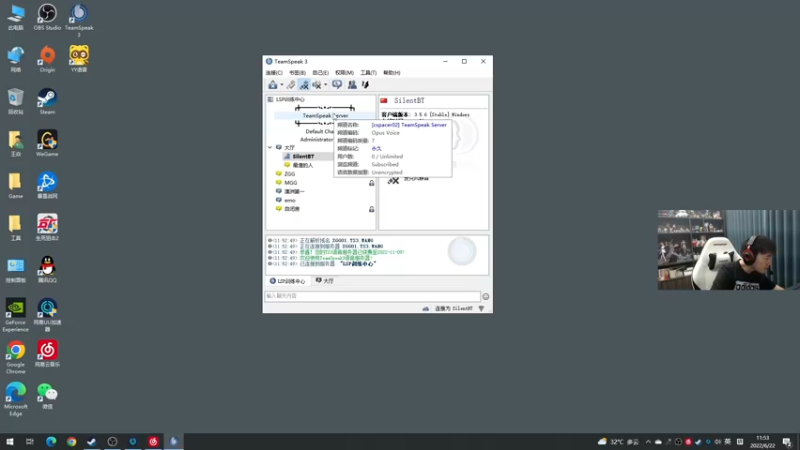Click the Connect toolbar icon in TeamSpeak
Viewport: 800px width, 450px height.
point(273,85)
